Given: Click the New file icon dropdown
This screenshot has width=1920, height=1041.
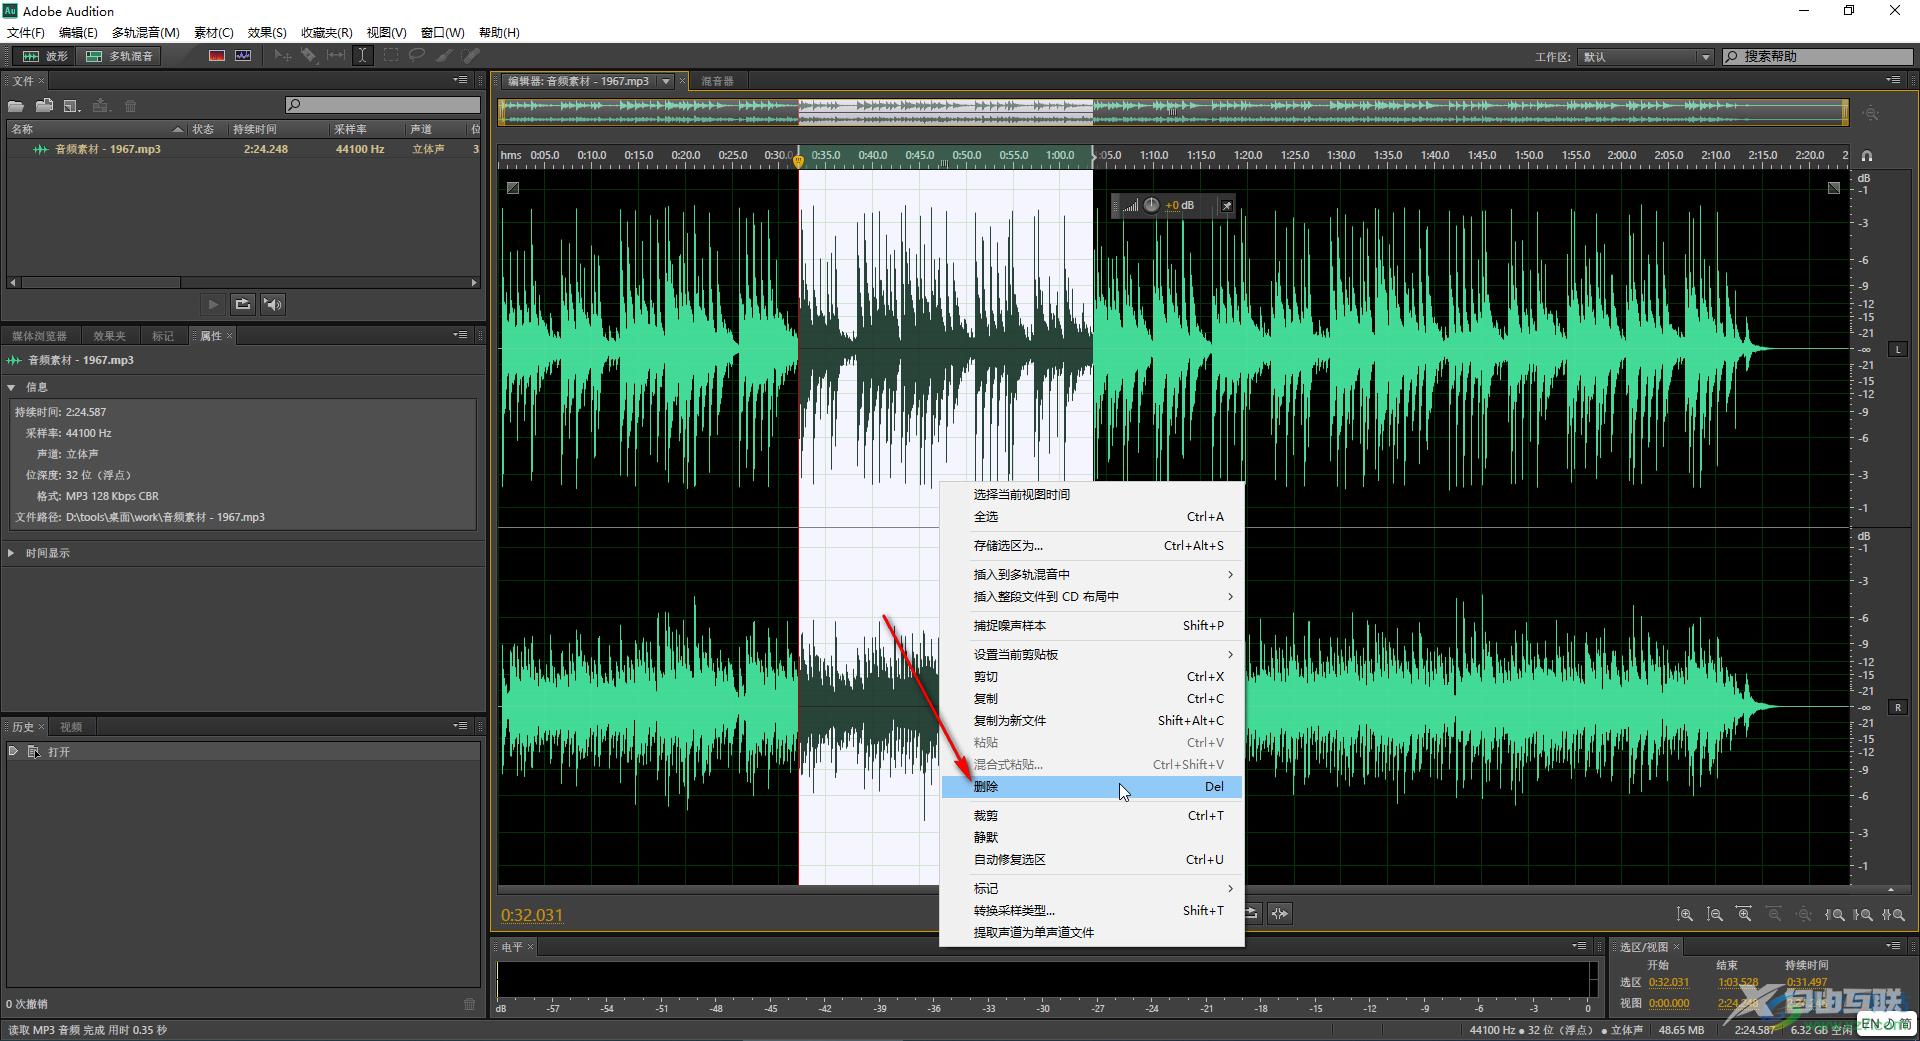Looking at the screenshot, I should tap(72, 106).
